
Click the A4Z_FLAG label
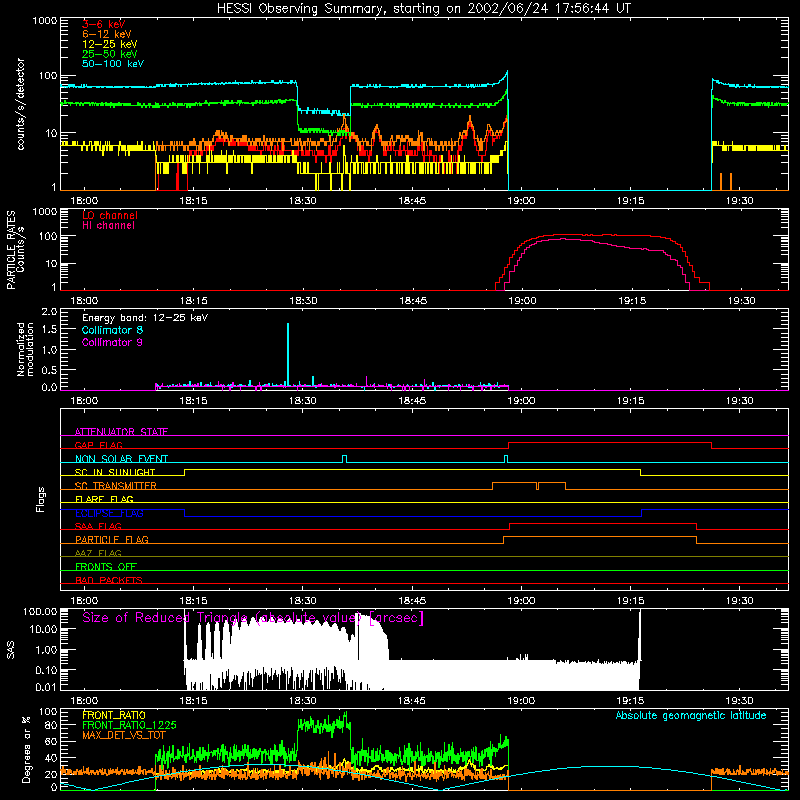coord(98,553)
